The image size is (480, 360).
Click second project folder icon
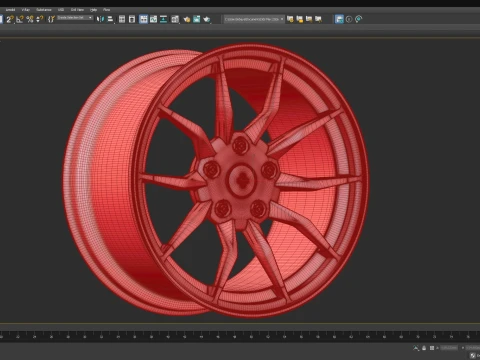point(300,19)
